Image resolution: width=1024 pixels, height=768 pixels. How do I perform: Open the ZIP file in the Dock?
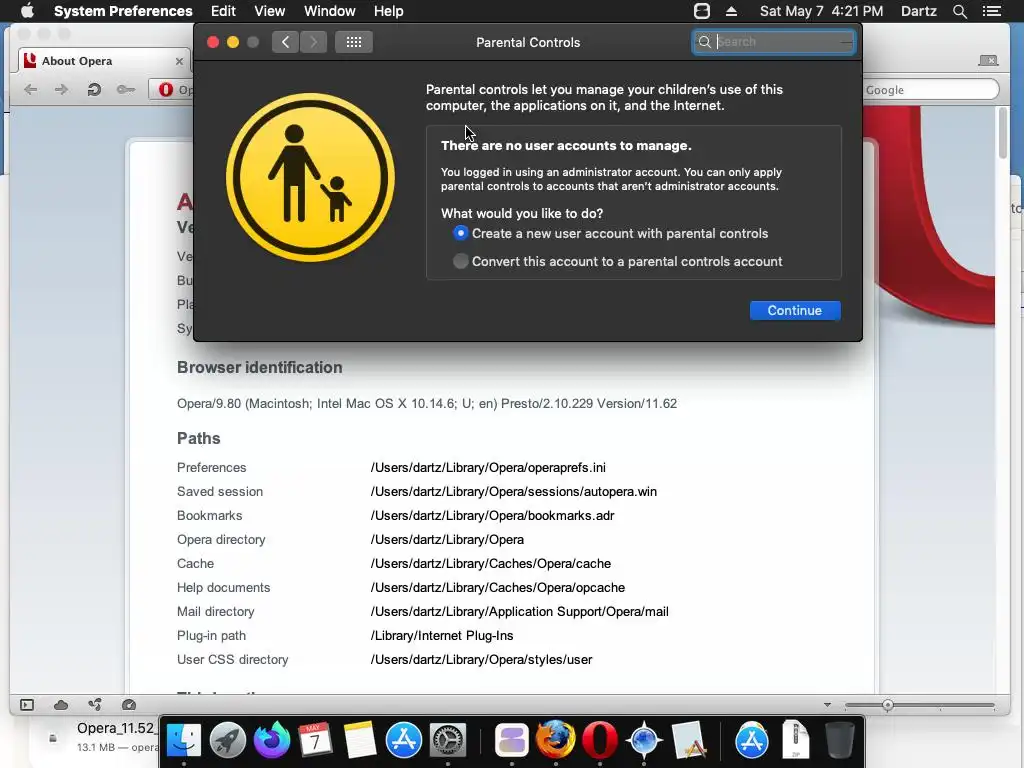point(795,740)
